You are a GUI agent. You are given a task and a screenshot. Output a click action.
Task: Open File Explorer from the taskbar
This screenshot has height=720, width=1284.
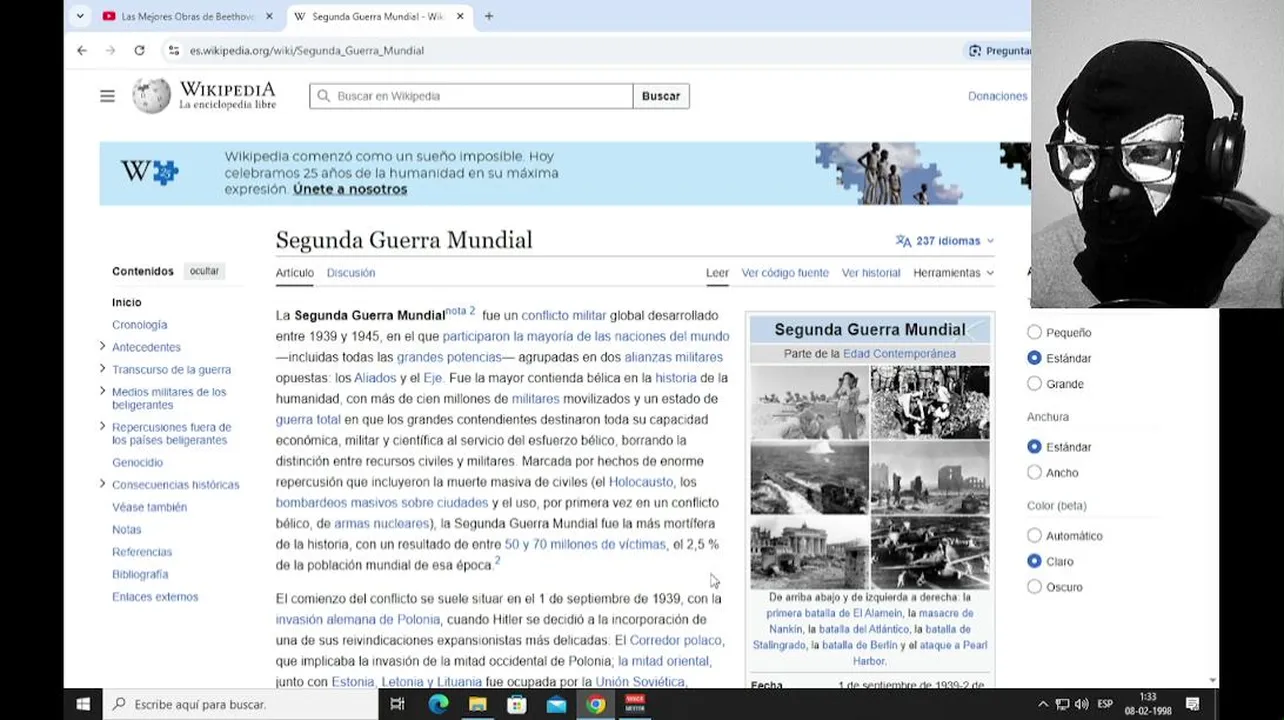coord(477,704)
